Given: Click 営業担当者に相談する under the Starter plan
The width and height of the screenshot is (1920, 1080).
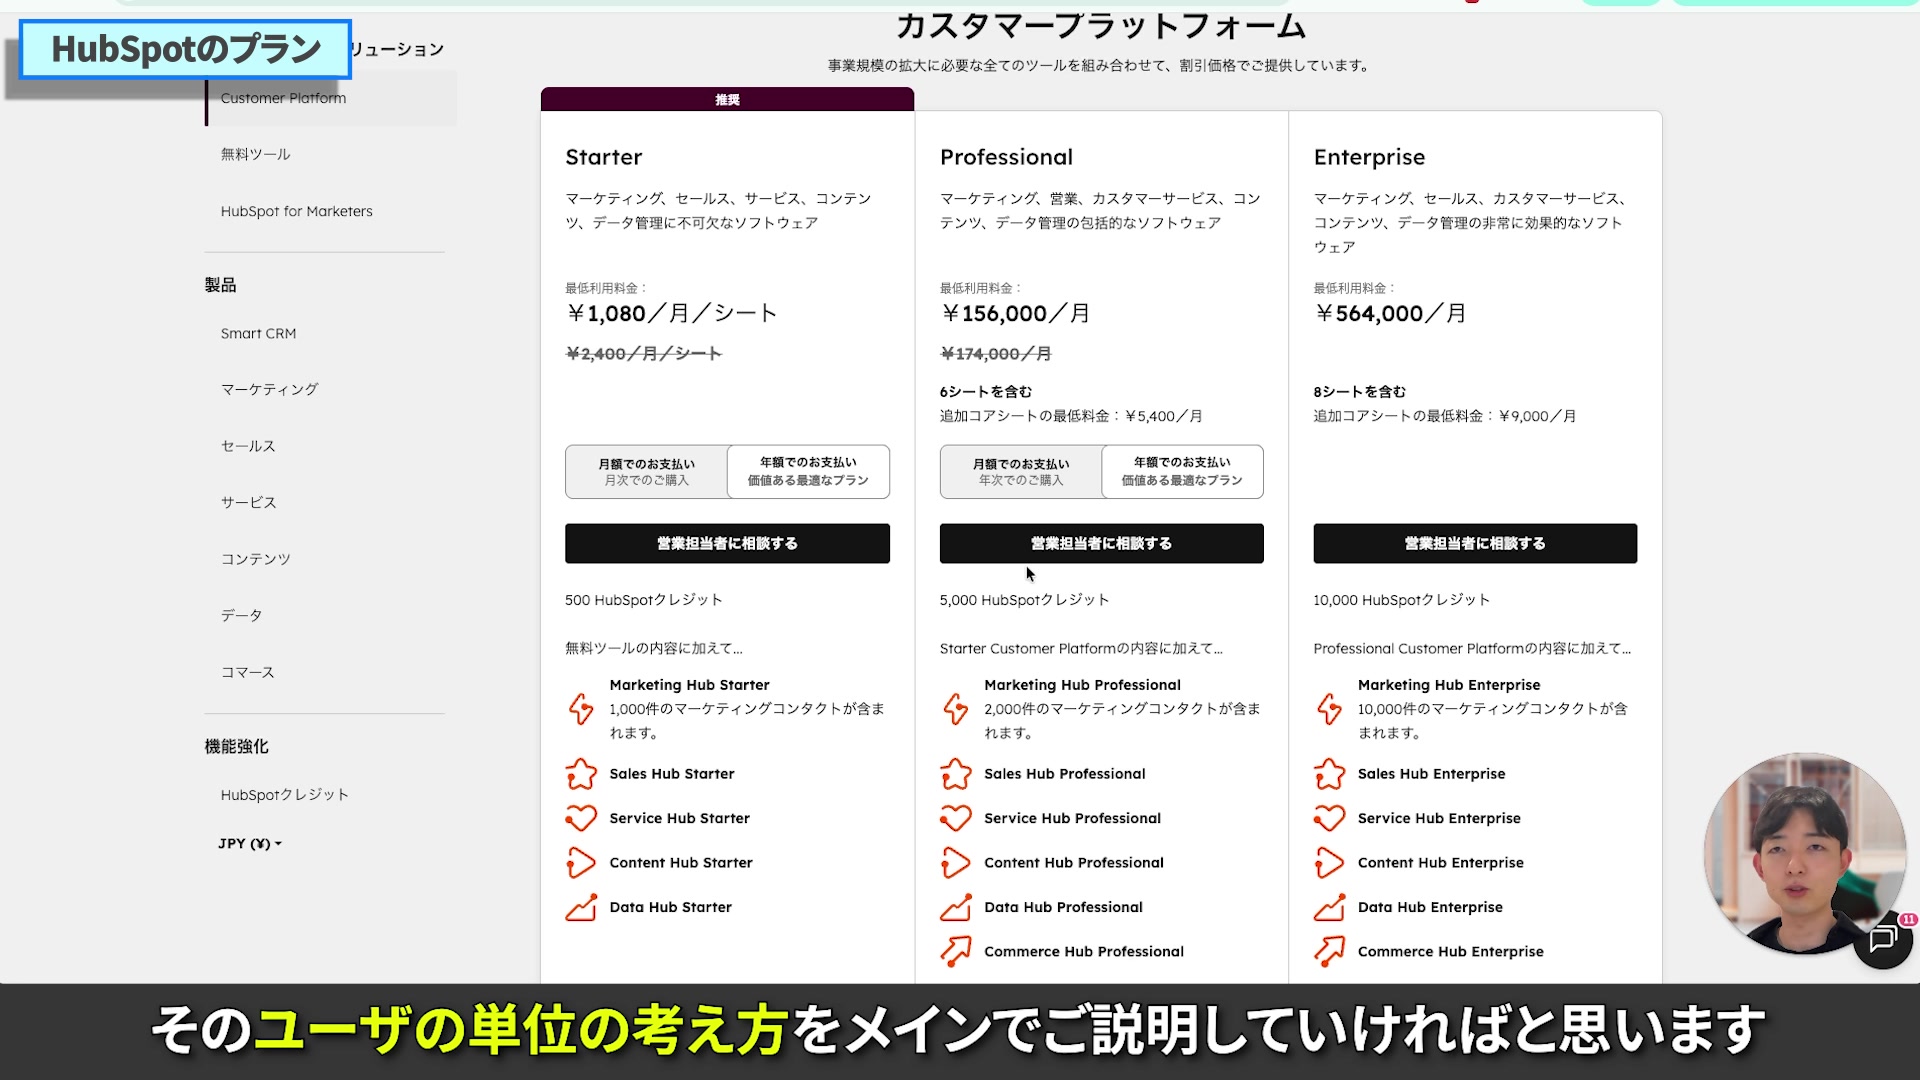Looking at the screenshot, I should (727, 543).
